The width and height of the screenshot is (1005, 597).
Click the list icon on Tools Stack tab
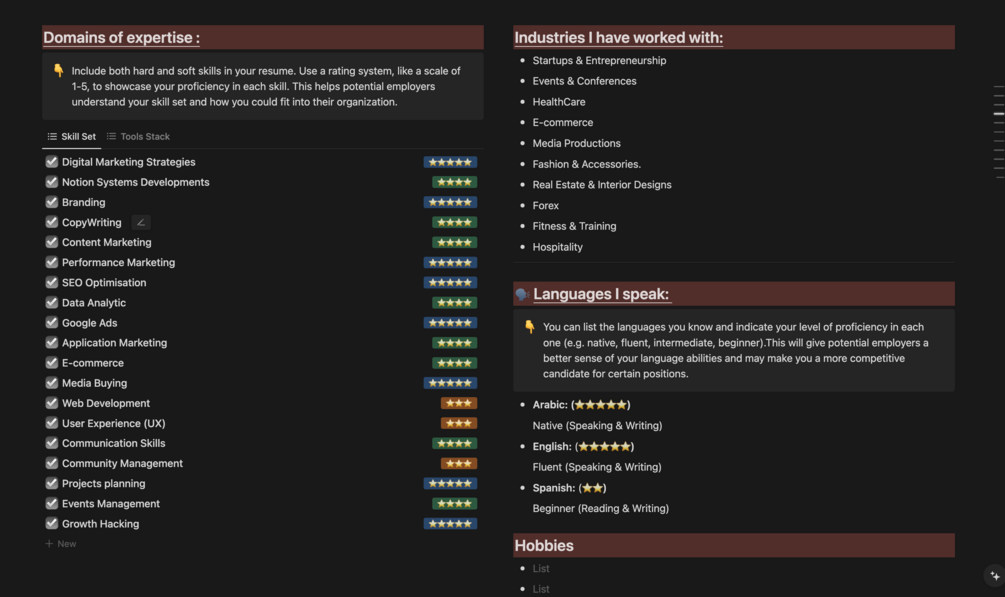point(112,137)
